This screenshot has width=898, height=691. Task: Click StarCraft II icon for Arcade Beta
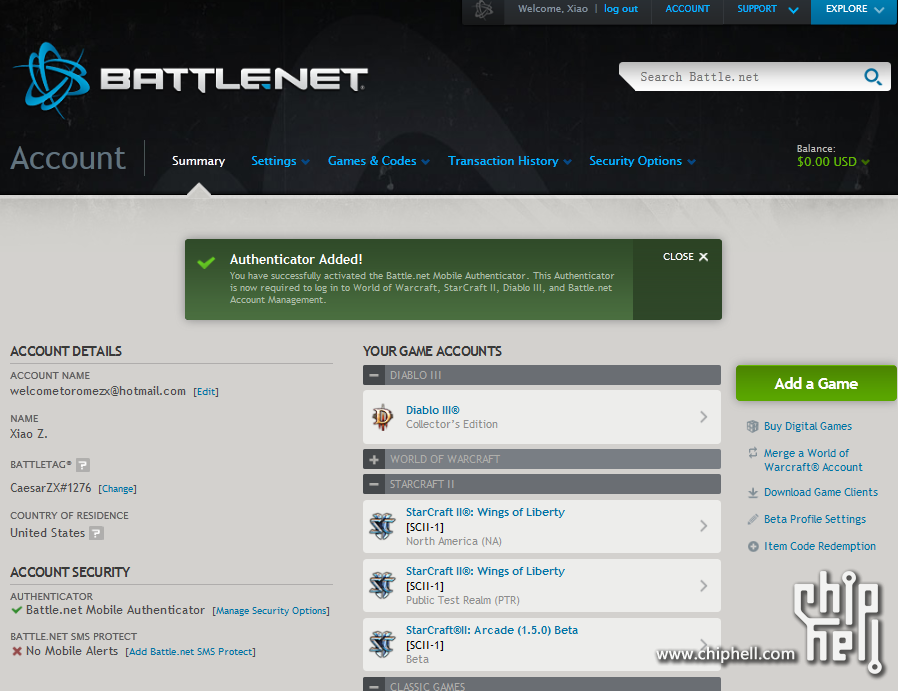tap(383, 644)
